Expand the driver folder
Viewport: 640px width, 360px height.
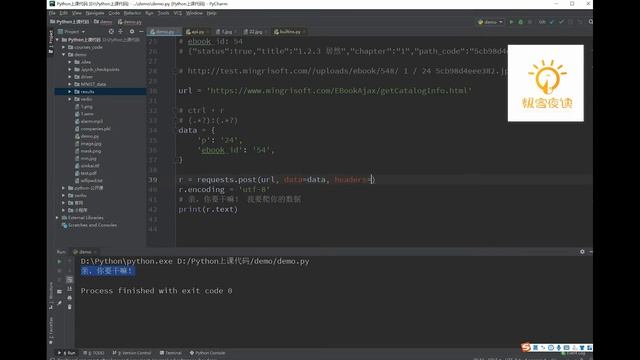(70, 77)
